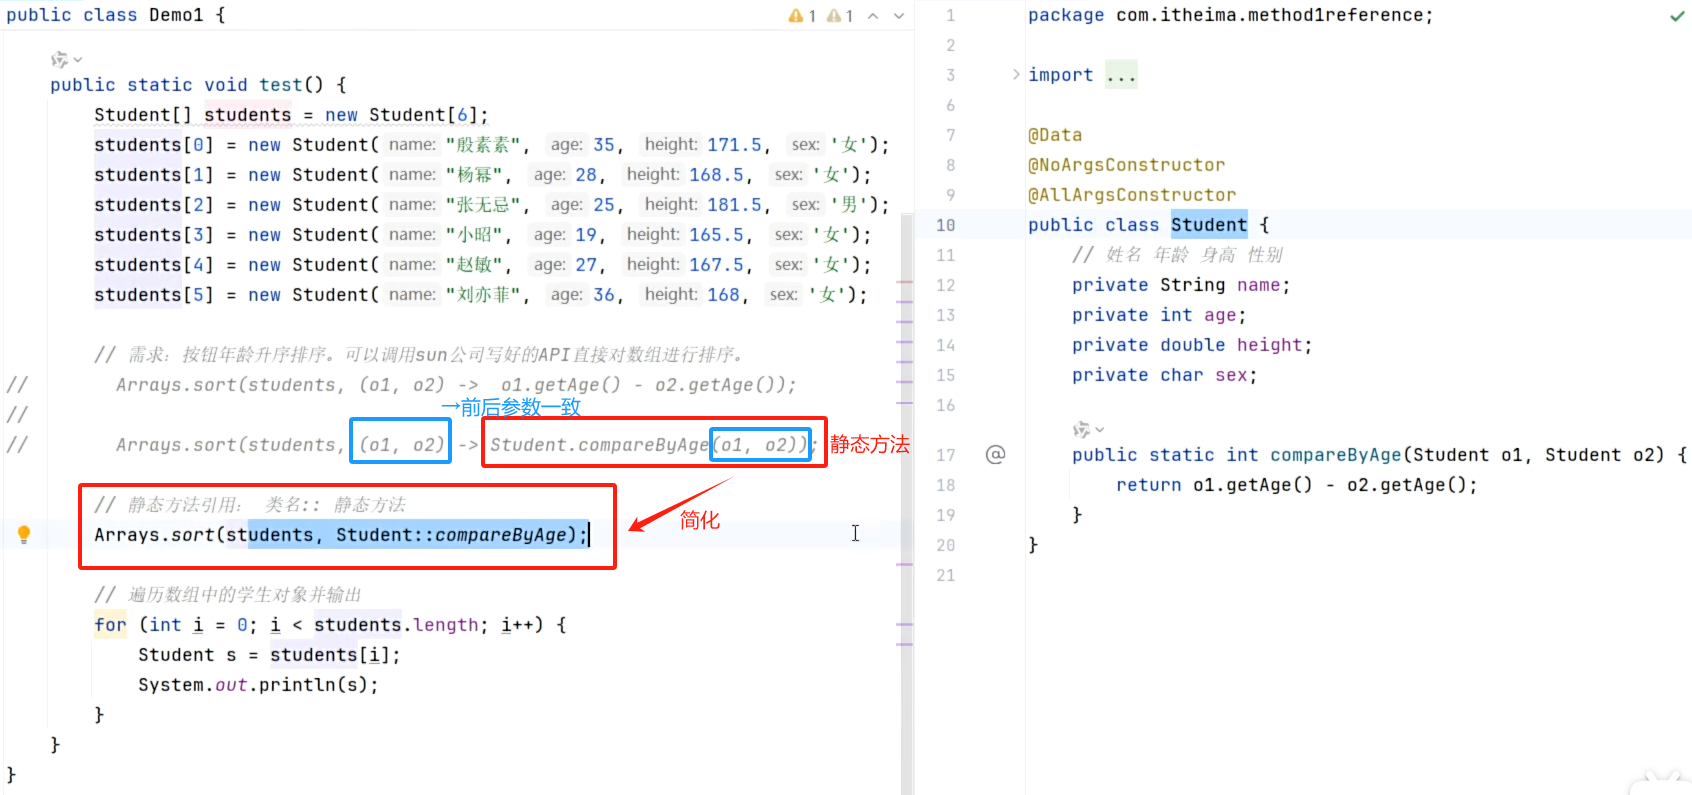The image size is (1692, 795).
Task: Open the first warning count indicator
Action: [802, 16]
